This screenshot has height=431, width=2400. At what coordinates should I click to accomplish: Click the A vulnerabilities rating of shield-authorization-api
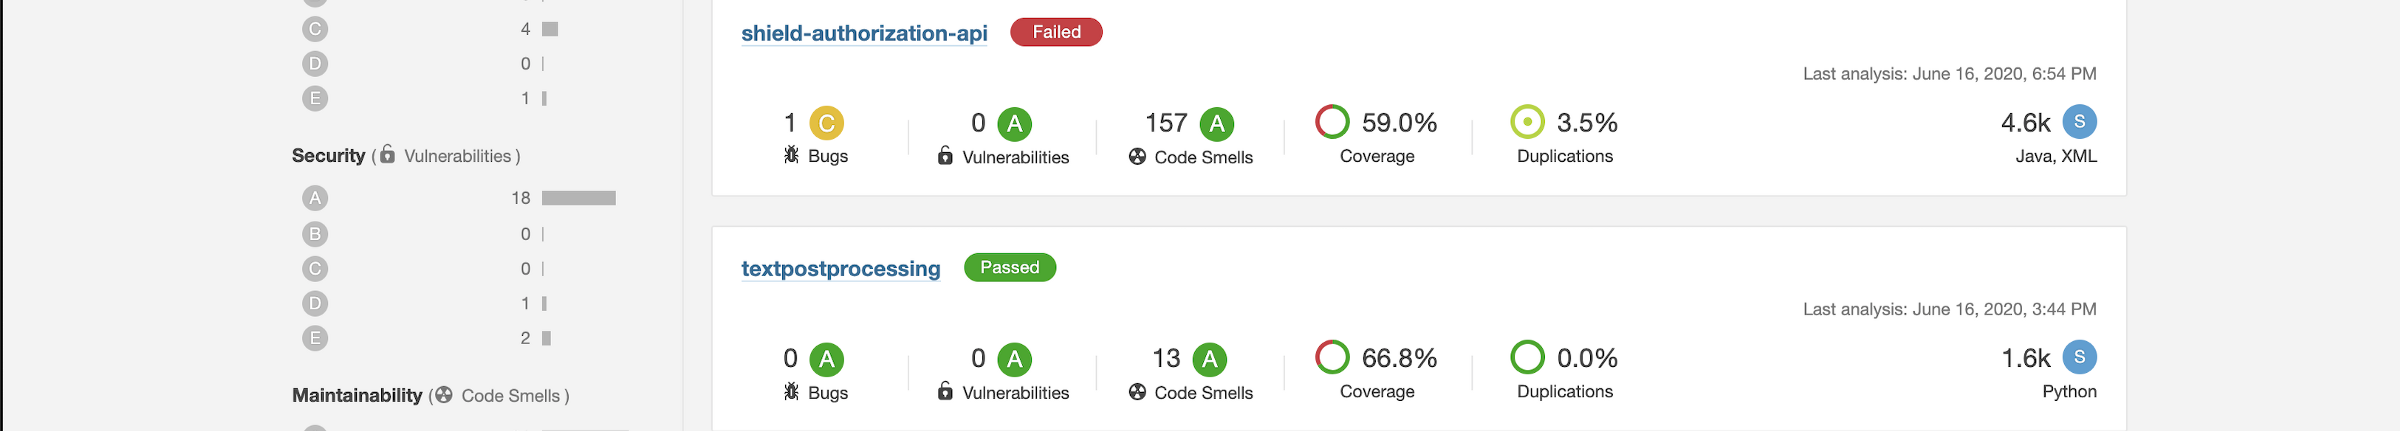pos(1015,123)
